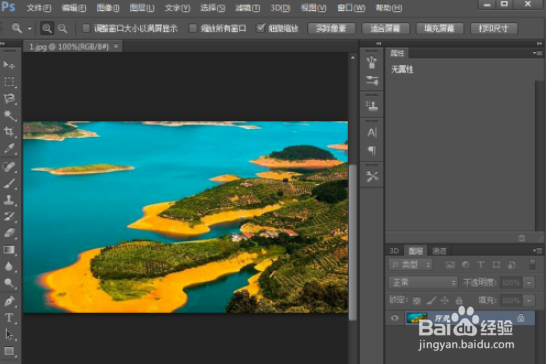Hide the background layer via eye icon

(x=395, y=318)
